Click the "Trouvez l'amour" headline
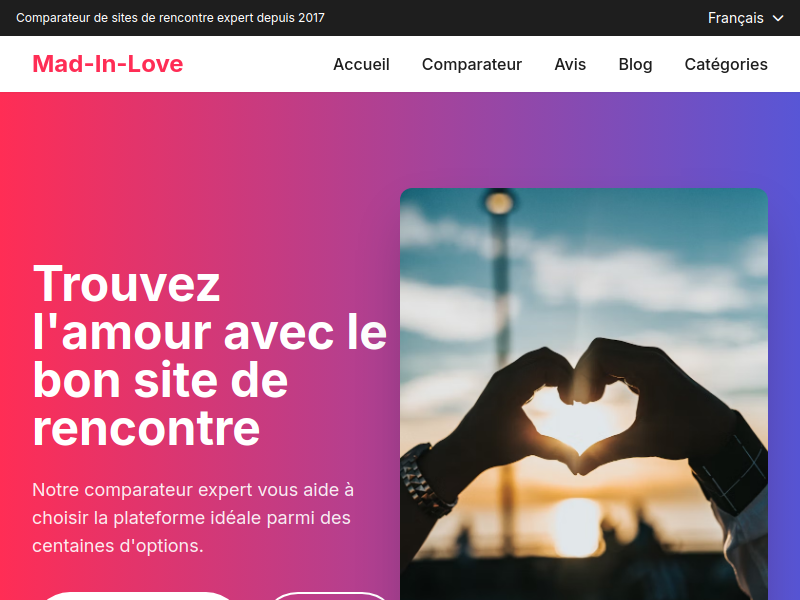Viewport: 800px width, 600px height. (210, 356)
